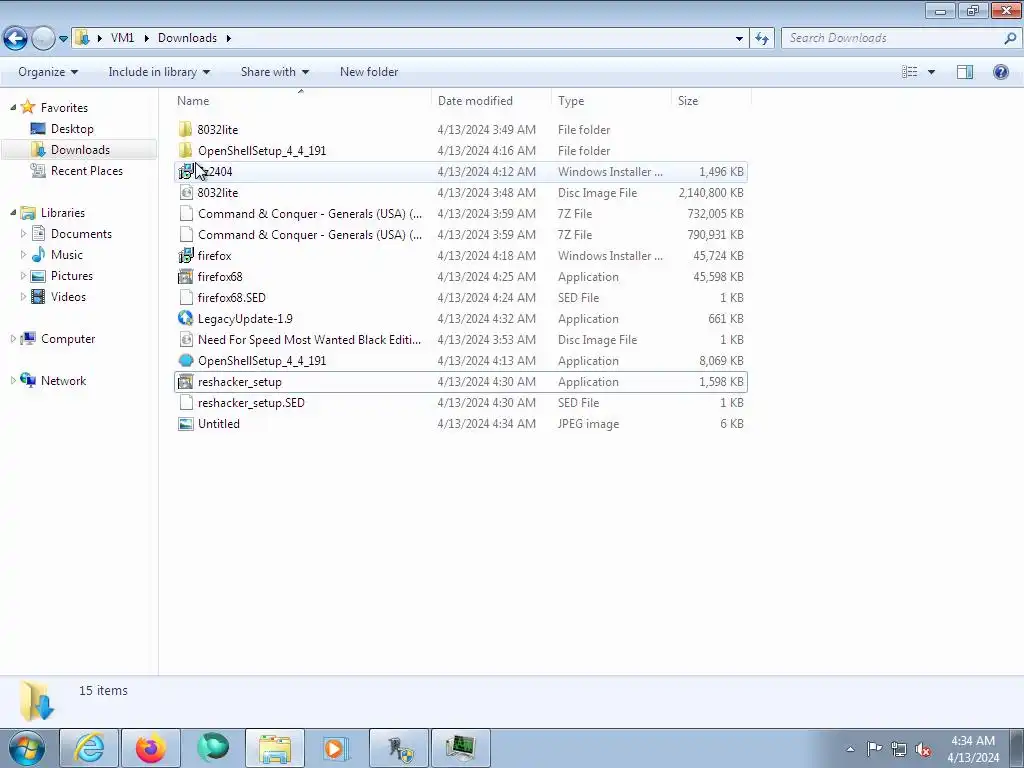Select the LegacyUpdate-1.9 application icon
Image resolution: width=1024 pixels, height=768 pixels.
186,318
